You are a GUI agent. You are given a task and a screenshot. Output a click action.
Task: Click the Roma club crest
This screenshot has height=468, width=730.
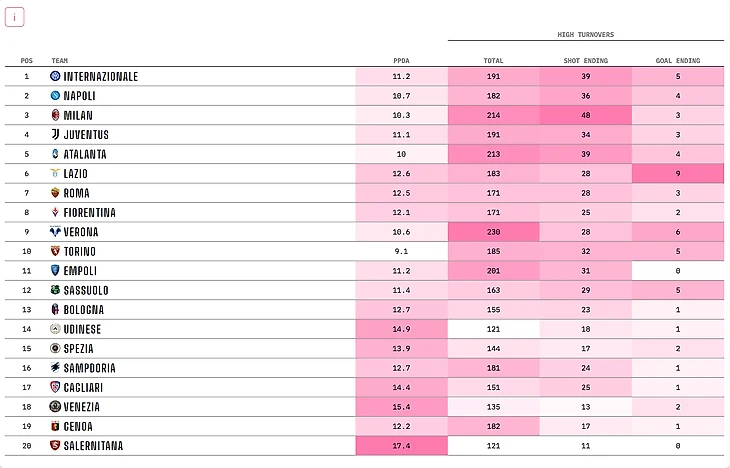pos(55,193)
